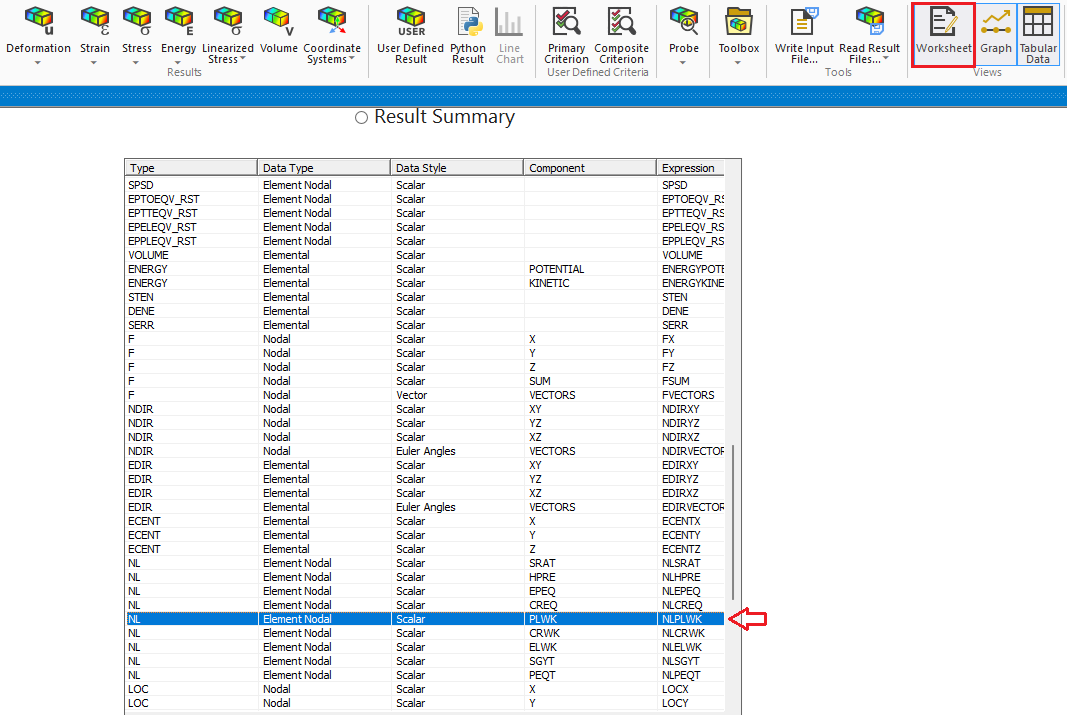Select the Primary Criterion icon
The width and height of the screenshot is (1067, 715).
click(566, 22)
